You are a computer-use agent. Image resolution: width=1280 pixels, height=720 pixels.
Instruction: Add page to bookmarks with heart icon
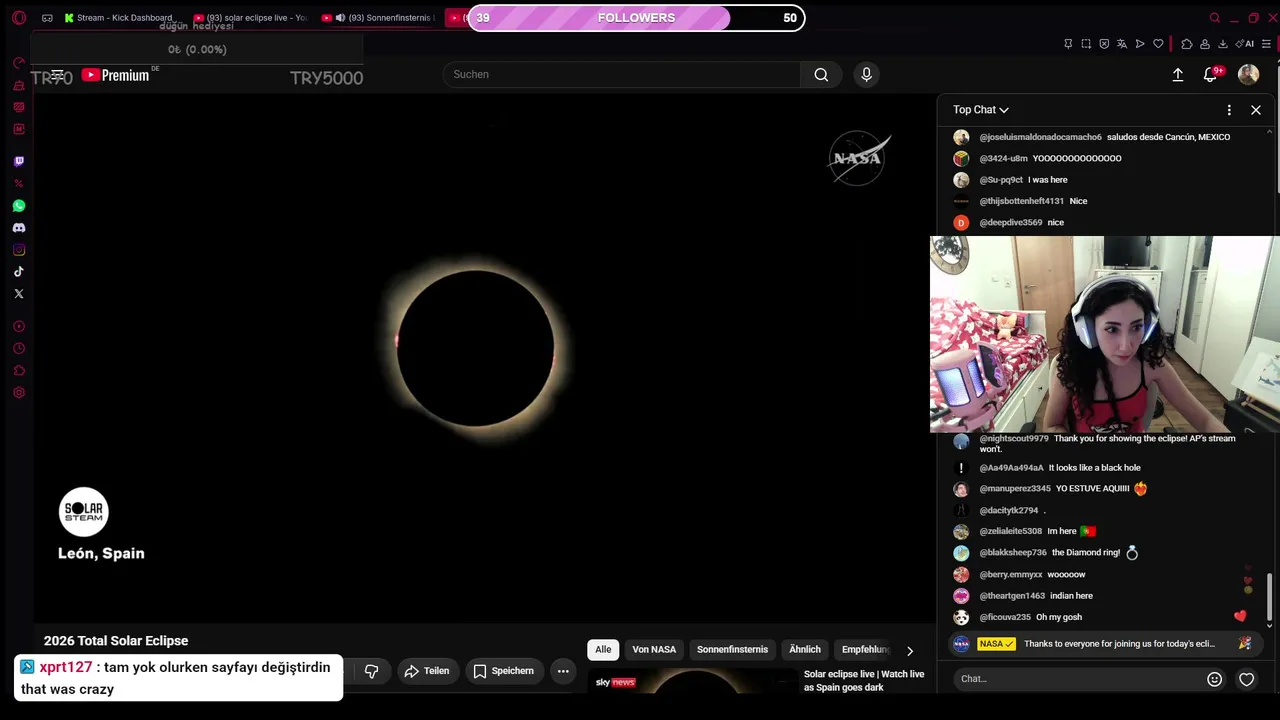coord(1158,44)
